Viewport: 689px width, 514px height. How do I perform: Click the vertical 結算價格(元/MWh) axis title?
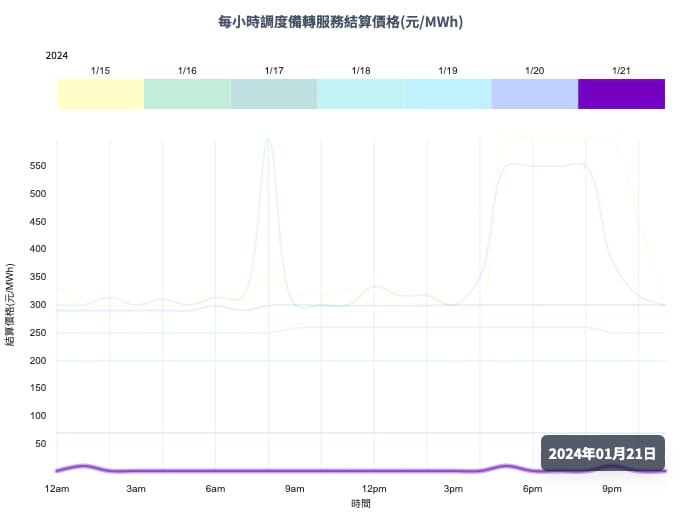coord(10,305)
